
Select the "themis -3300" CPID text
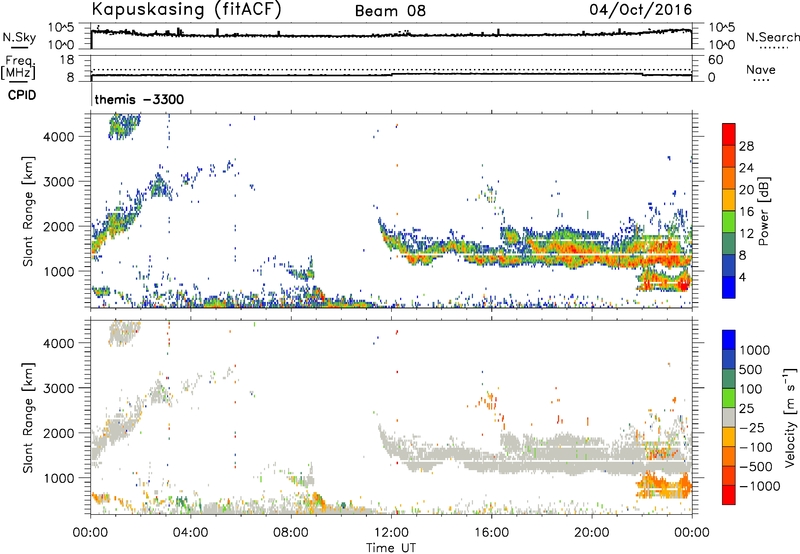[x=139, y=99]
